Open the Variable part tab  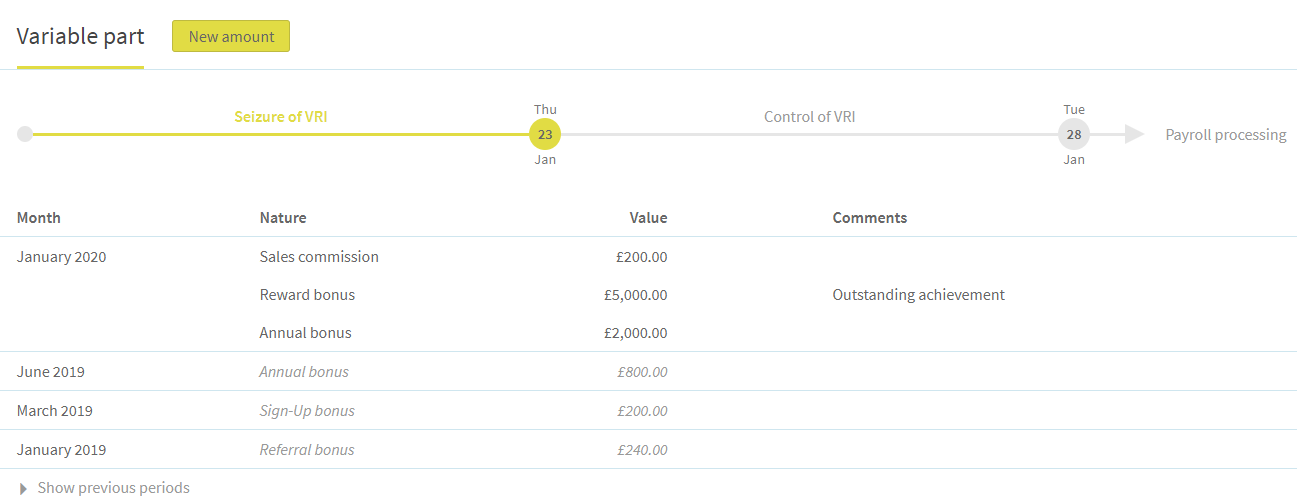point(80,37)
